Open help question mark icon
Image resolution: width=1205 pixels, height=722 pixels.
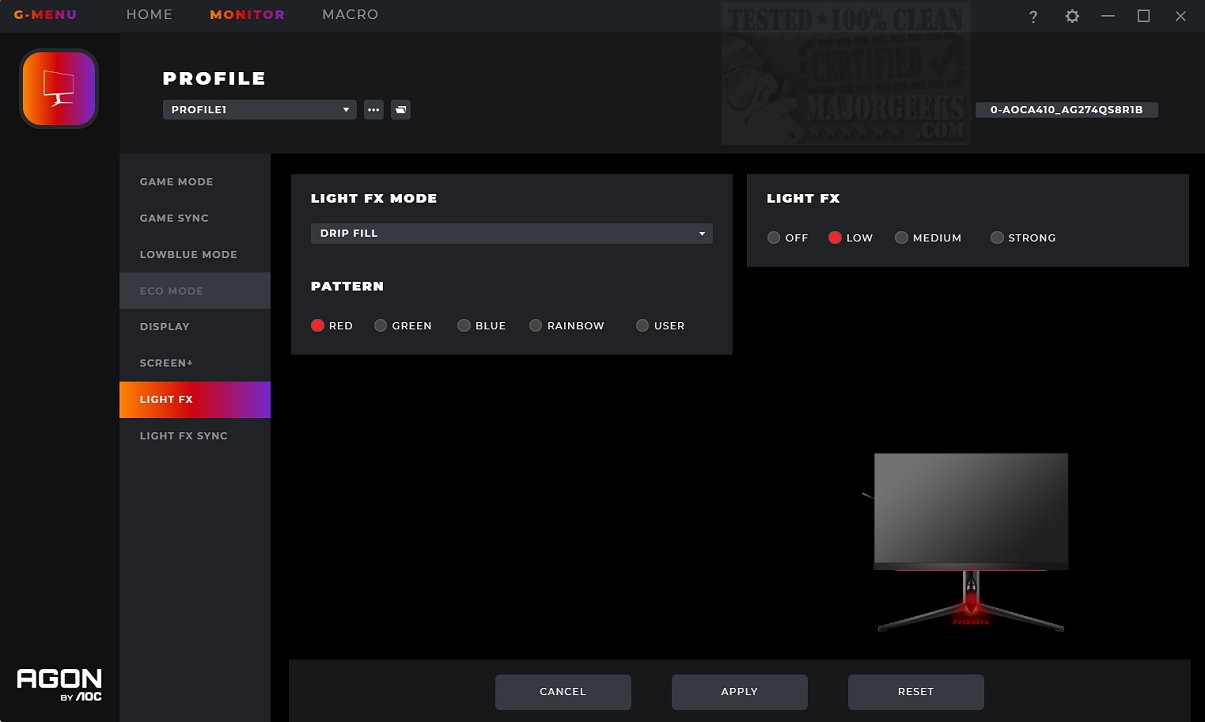tap(1033, 16)
